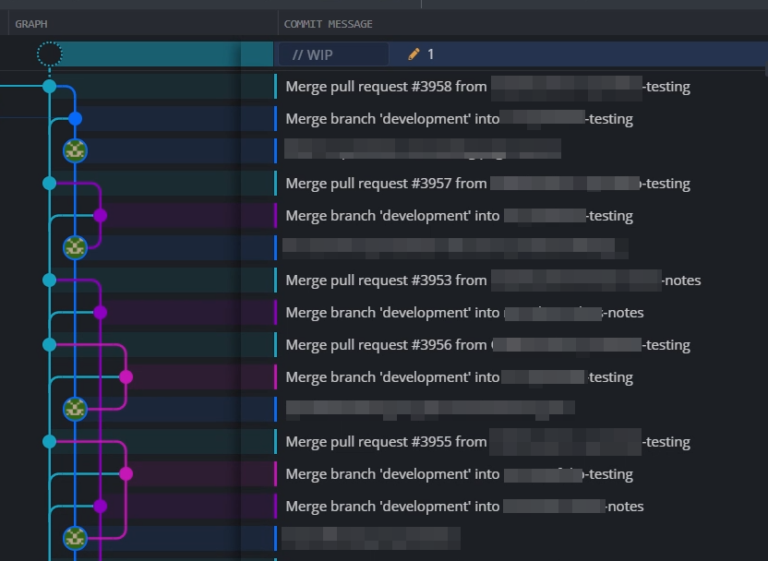
Task: Select commit "Merge pull request #3955"
Action: [386, 442]
